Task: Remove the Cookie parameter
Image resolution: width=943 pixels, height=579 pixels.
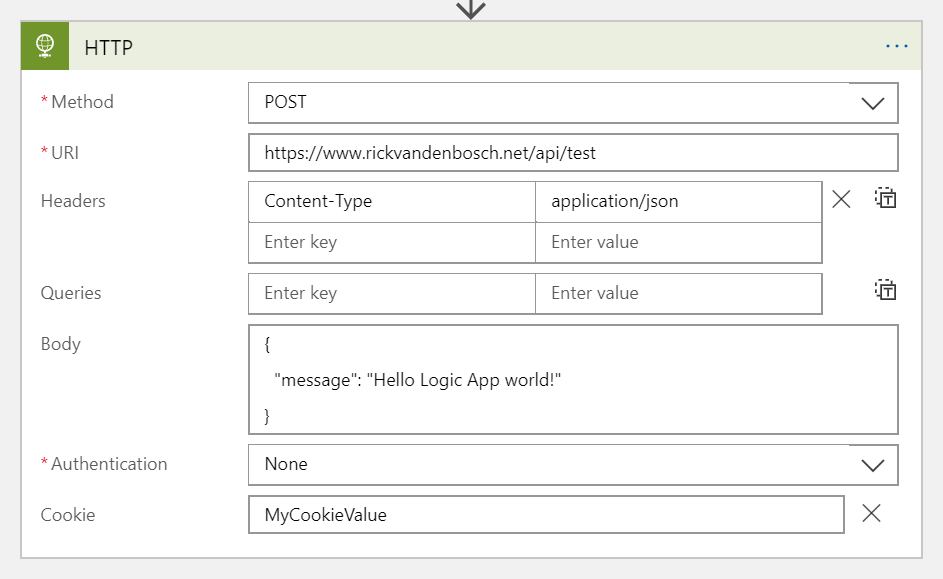Action: point(871,514)
